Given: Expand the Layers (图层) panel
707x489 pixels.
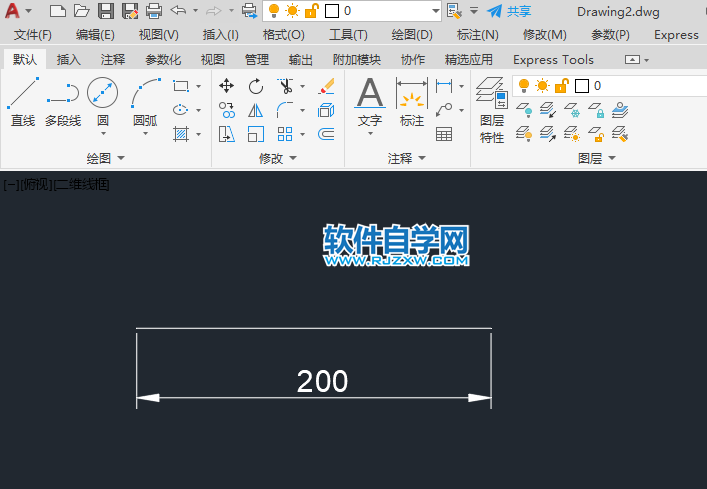Looking at the screenshot, I should (597, 158).
